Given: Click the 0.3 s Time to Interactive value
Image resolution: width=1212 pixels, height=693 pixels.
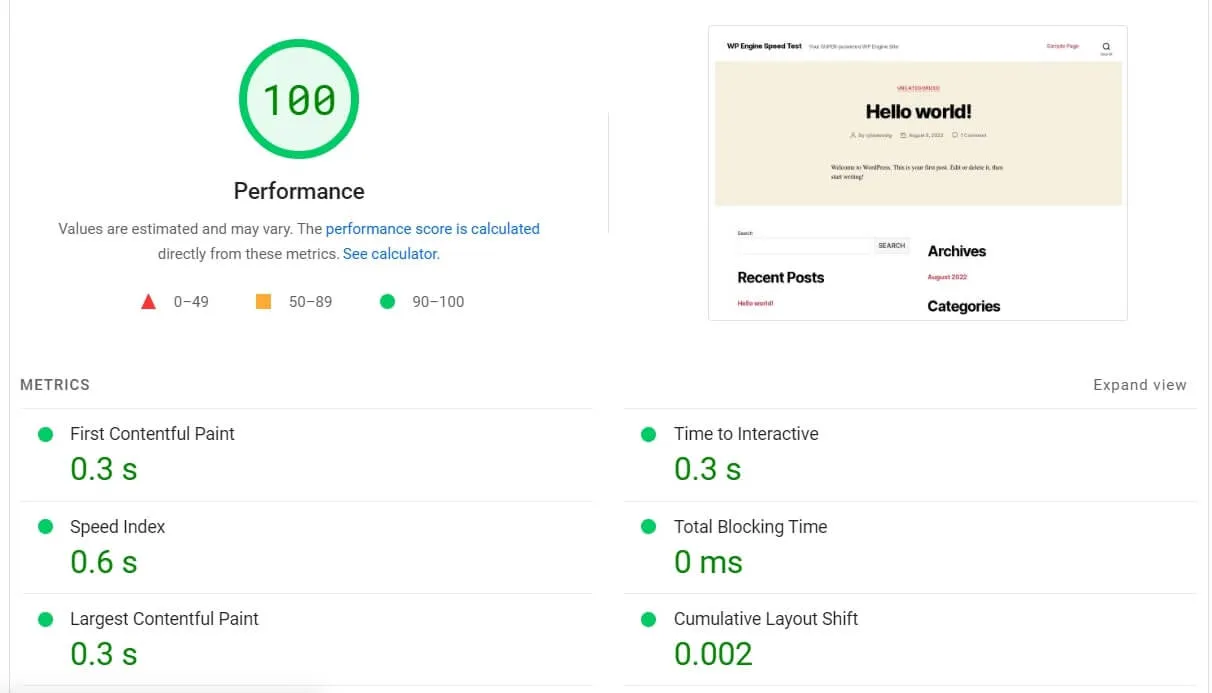Looking at the screenshot, I should click(707, 469).
